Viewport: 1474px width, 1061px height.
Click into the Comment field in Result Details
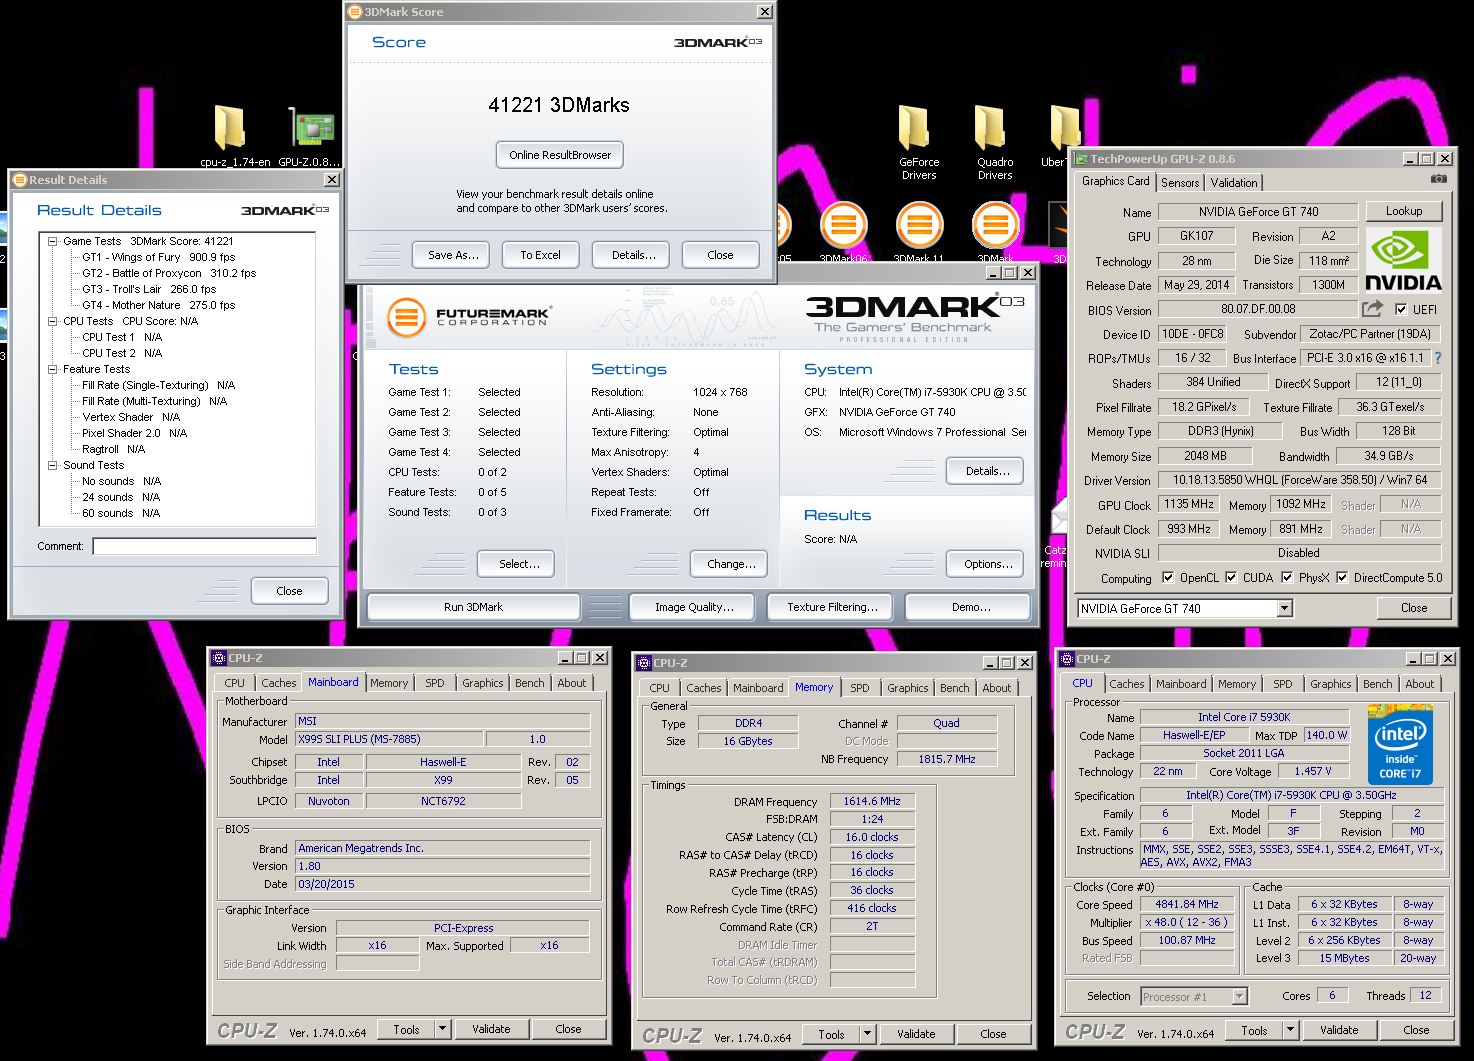click(x=205, y=546)
